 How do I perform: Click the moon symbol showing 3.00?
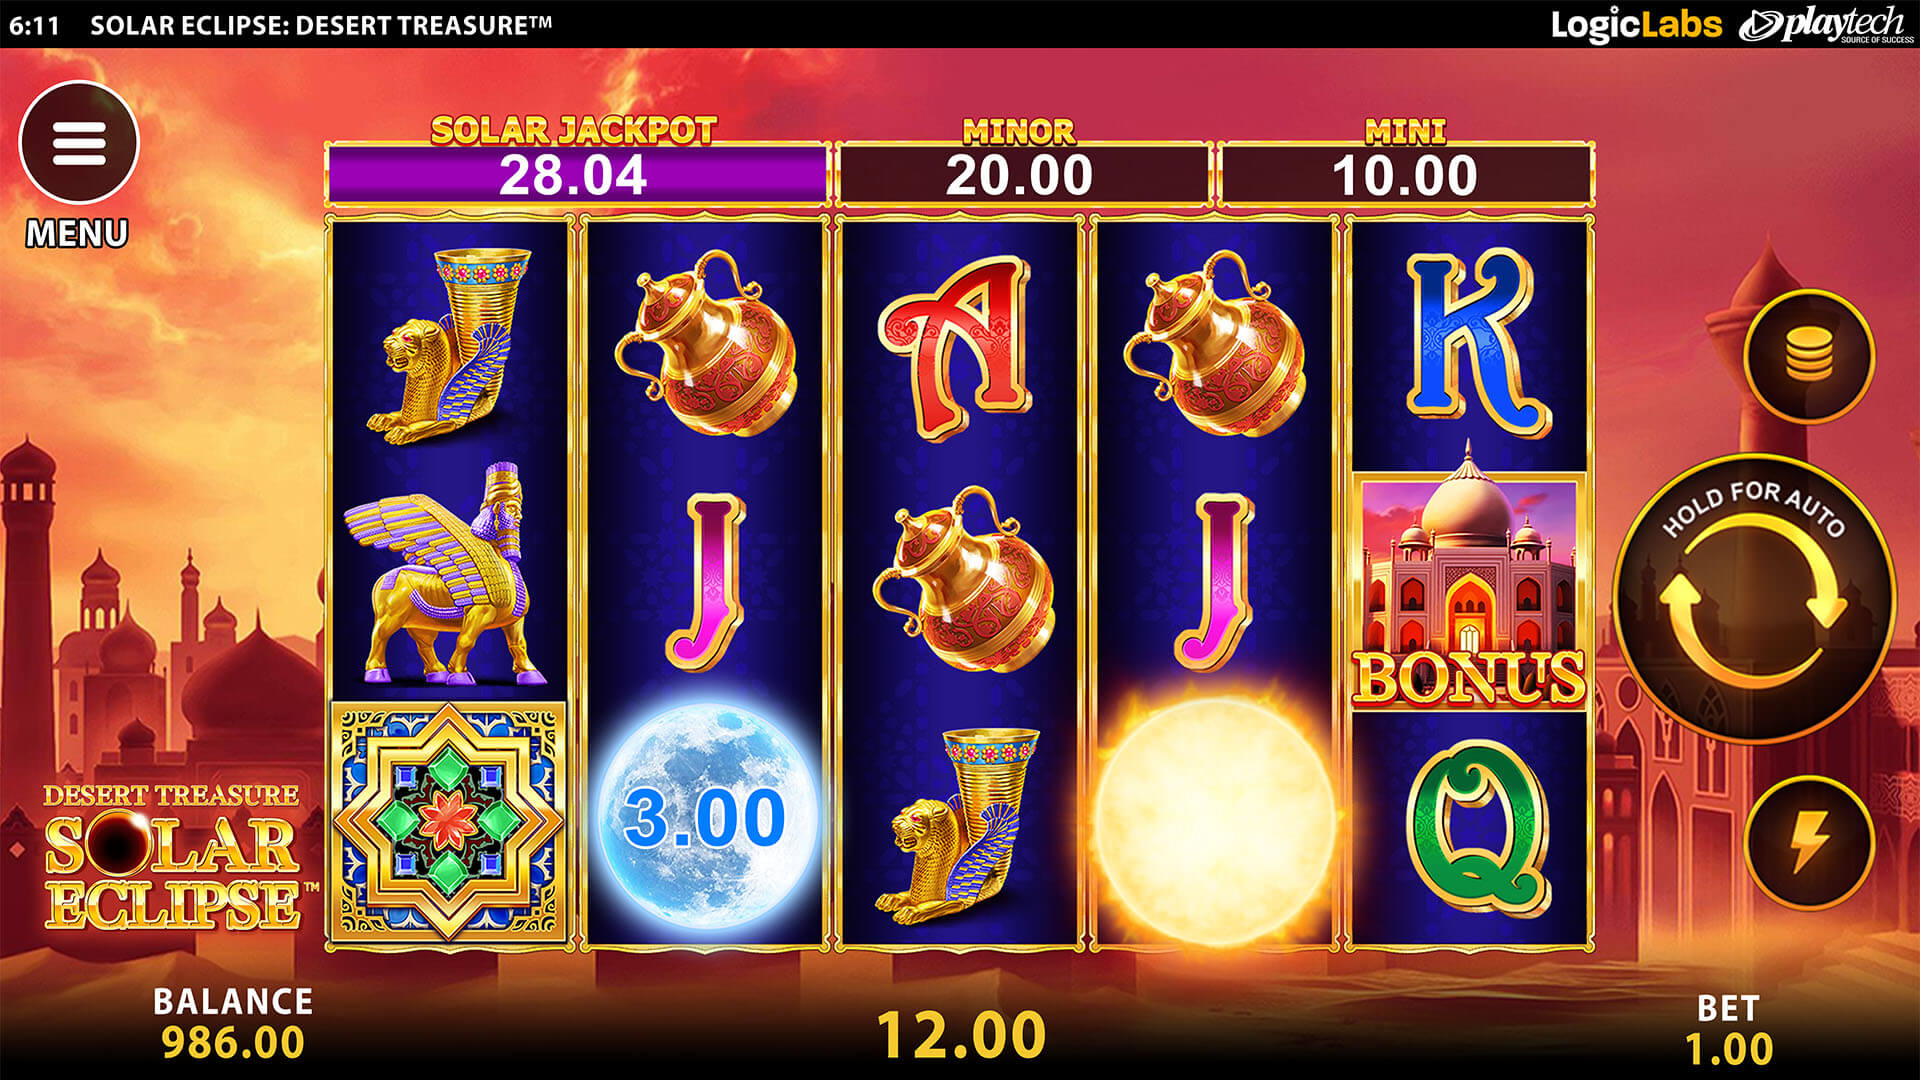point(706,815)
